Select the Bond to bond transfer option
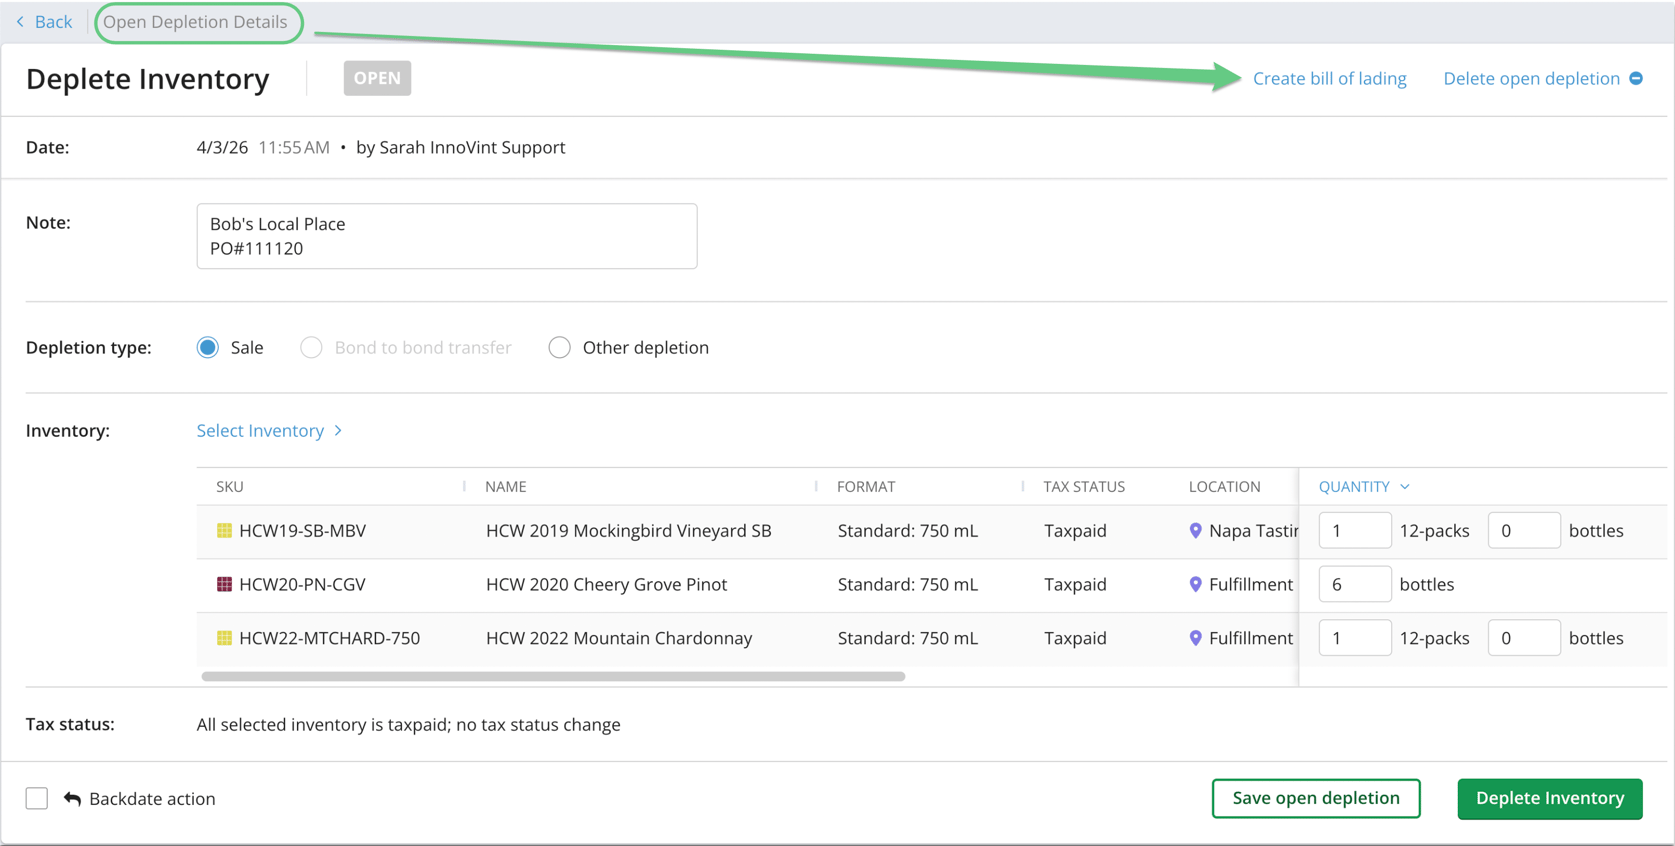 [x=311, y=347]
